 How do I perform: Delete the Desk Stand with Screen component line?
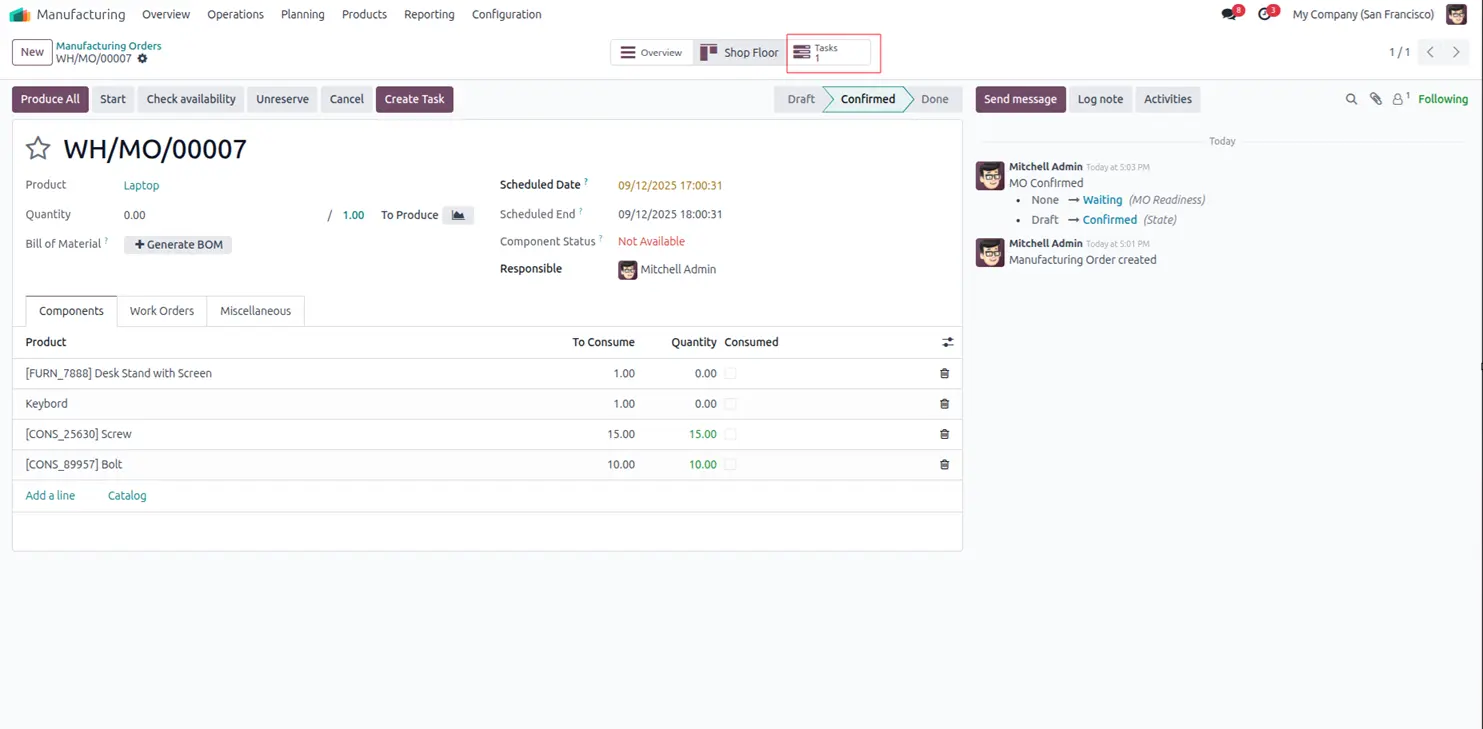[944, 374]
